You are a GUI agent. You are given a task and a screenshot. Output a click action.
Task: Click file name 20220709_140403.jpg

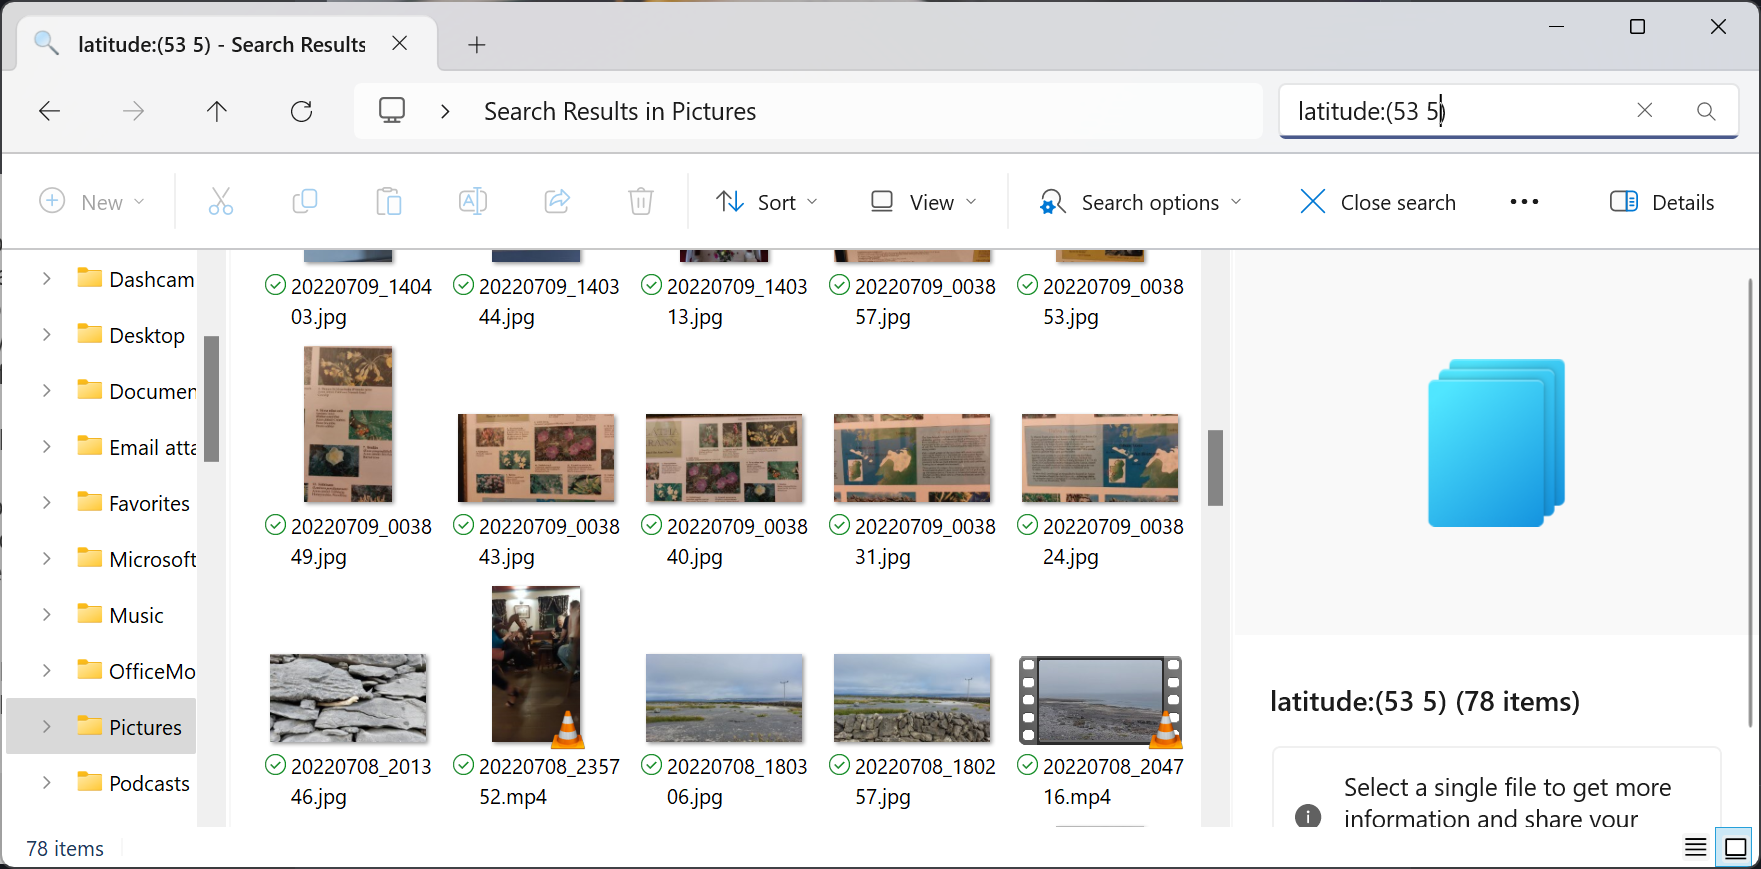(x=361, y=301)
